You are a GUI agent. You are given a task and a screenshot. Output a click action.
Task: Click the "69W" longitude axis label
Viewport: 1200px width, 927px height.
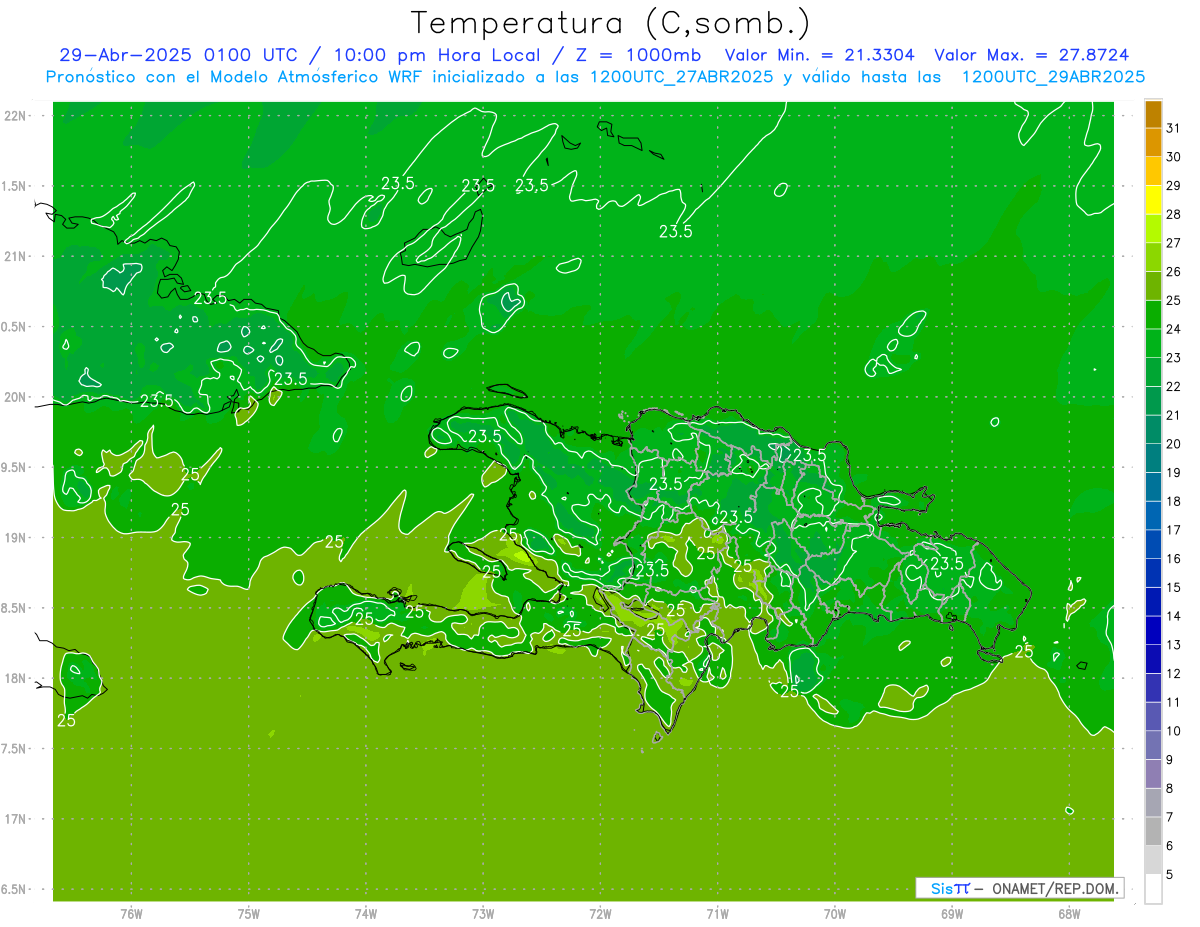coord(952,914)
